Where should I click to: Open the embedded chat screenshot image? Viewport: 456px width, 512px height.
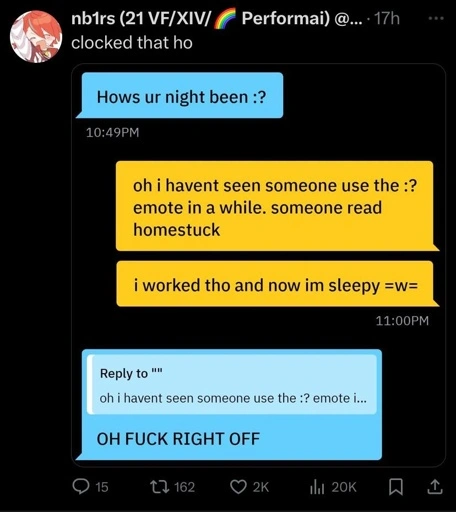[259, 265]
